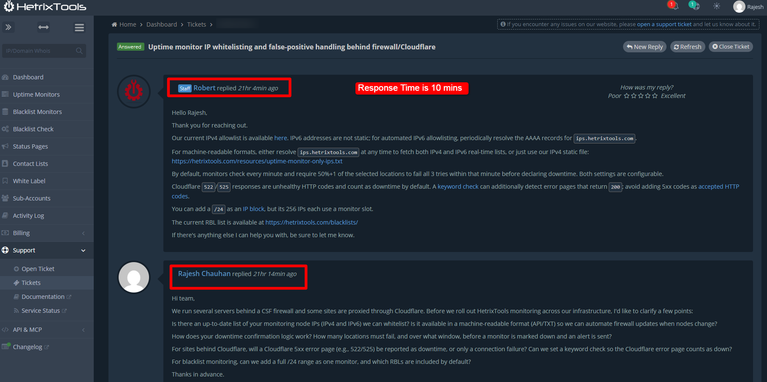This screenshot has width=767, height=382.
Task: Open Documentation external link
Action: 46,297
